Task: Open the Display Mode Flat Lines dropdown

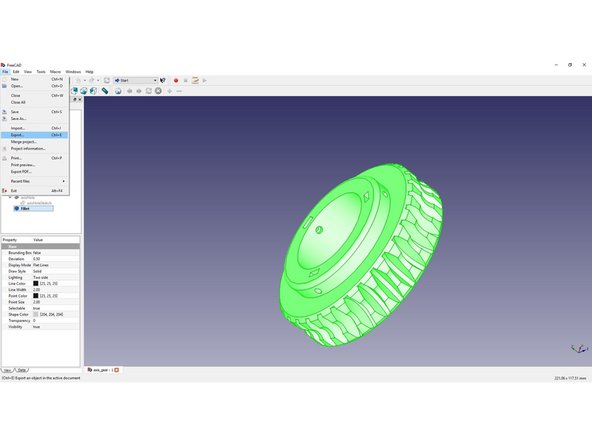Action: pyautogui.click(x=56, y=265)
